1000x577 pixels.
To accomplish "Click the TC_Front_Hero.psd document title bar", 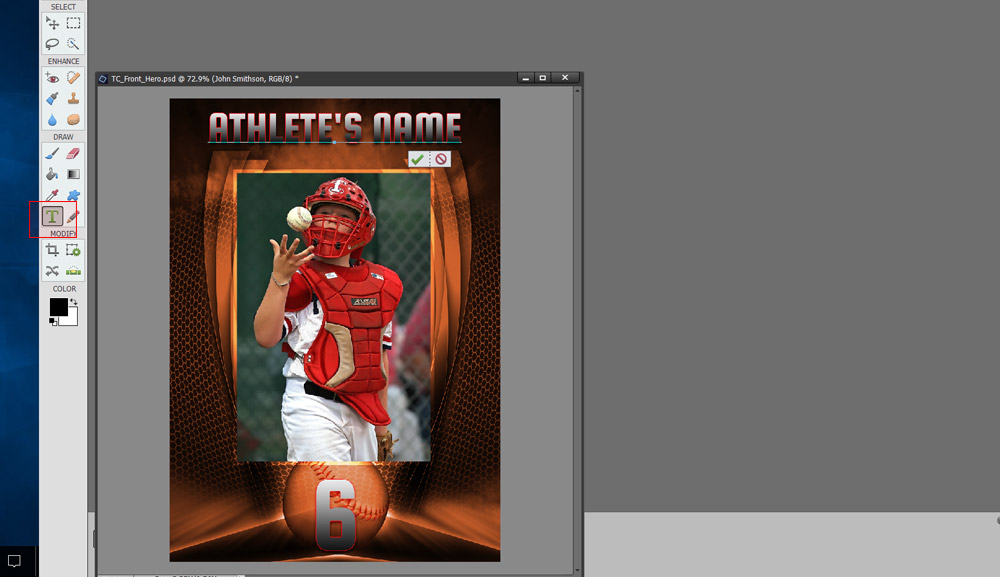I will [339, 78].
